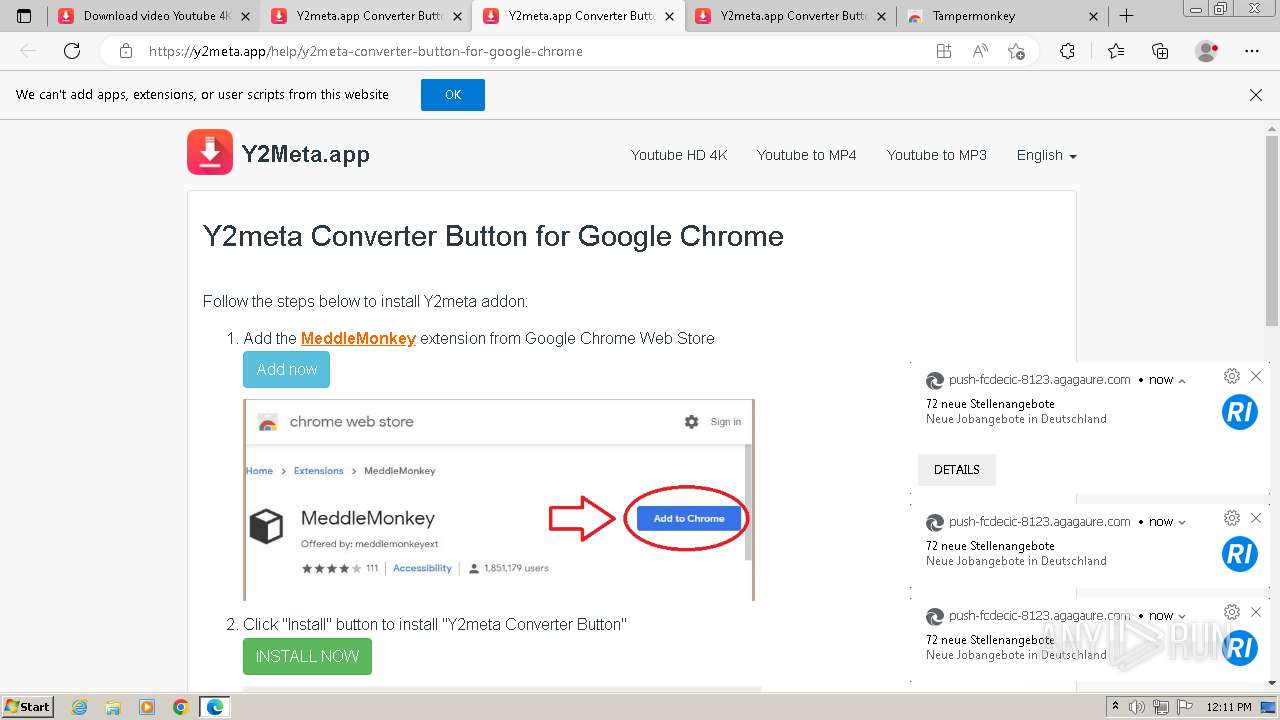
Task: Open the Read aloud tool
Action: (x=980, y=51)
